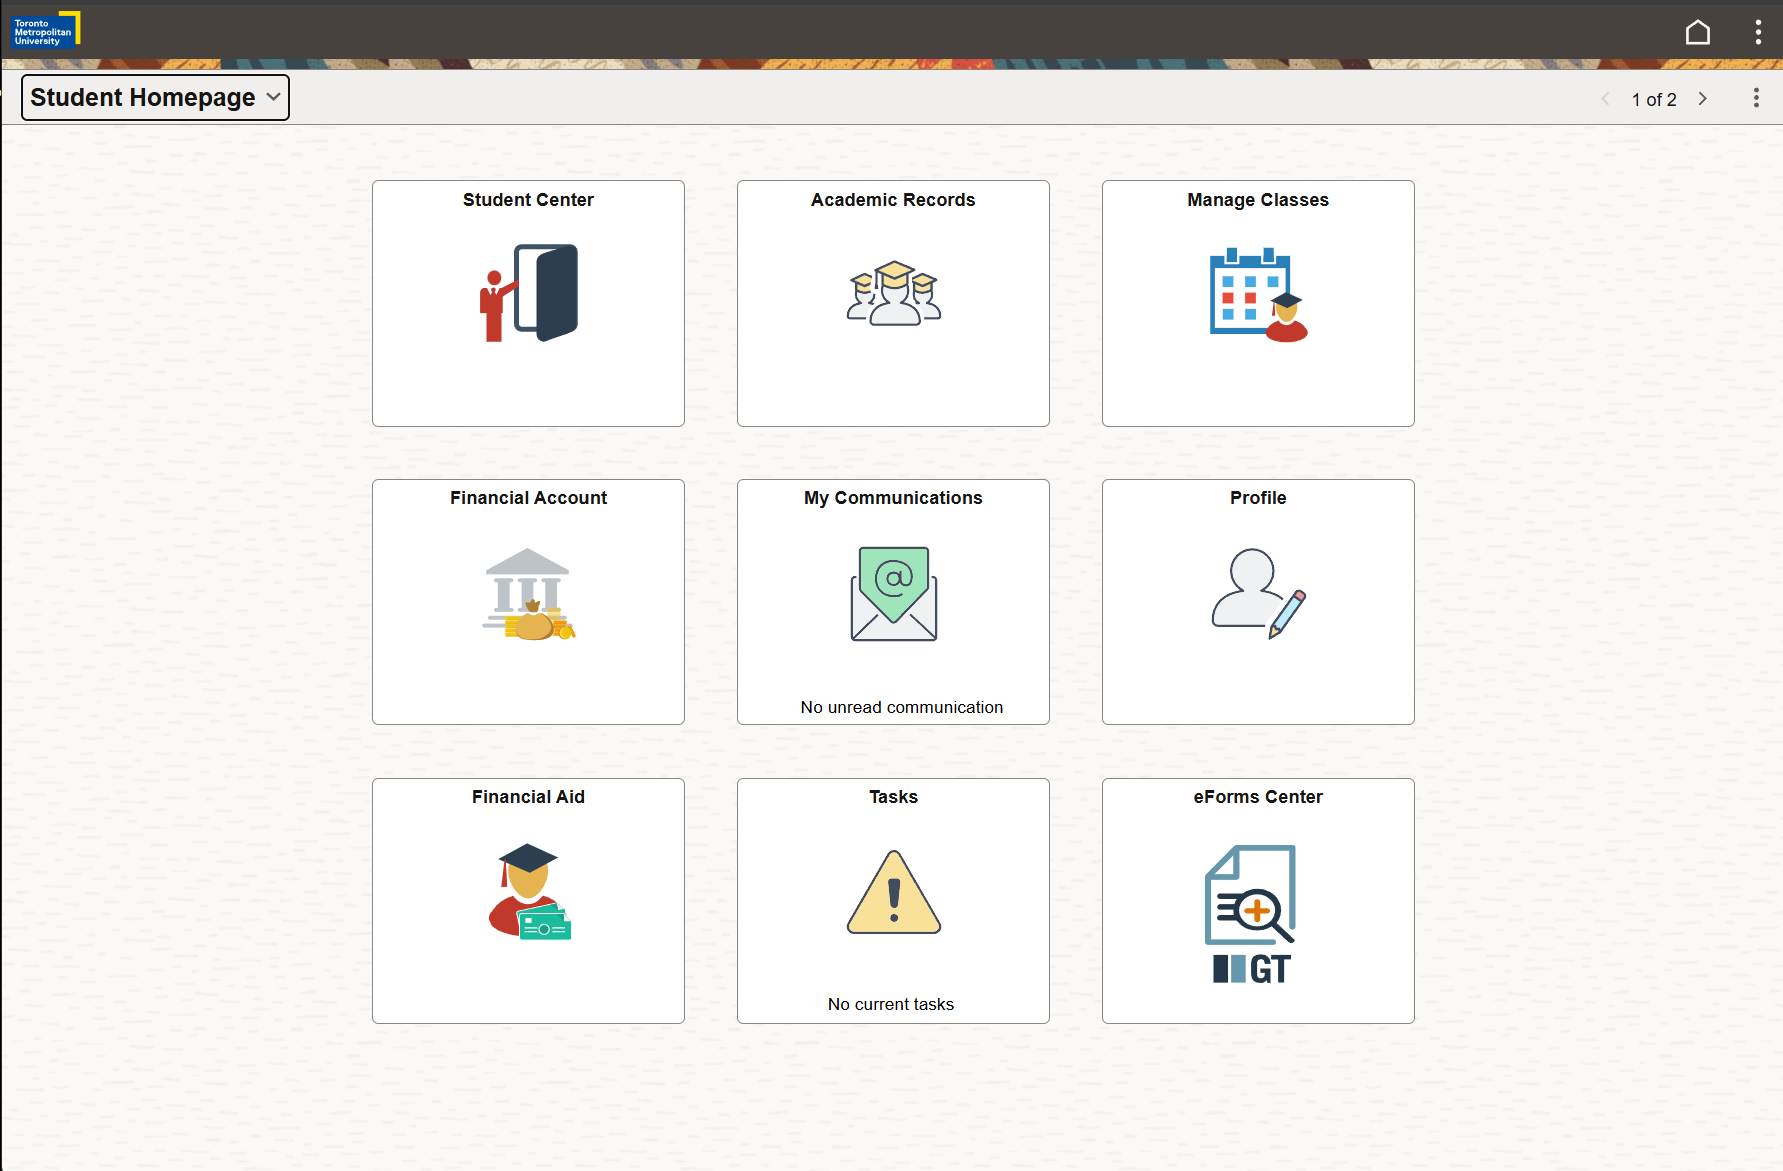Open the eForms Center document icon

point(1251,913)
